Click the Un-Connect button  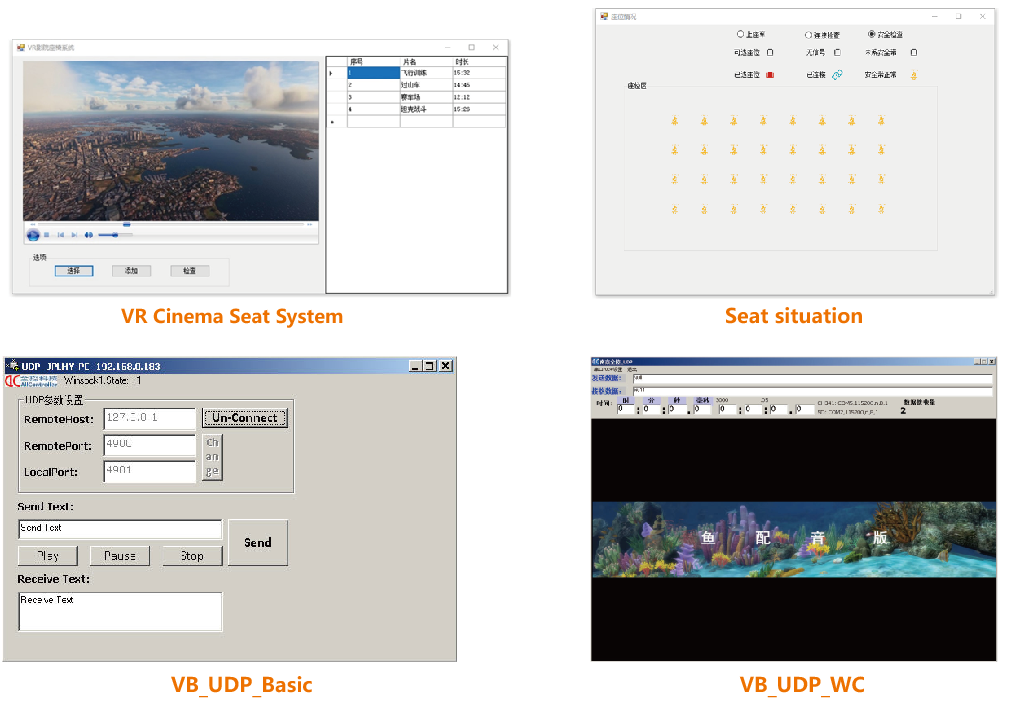pos(245,418)
